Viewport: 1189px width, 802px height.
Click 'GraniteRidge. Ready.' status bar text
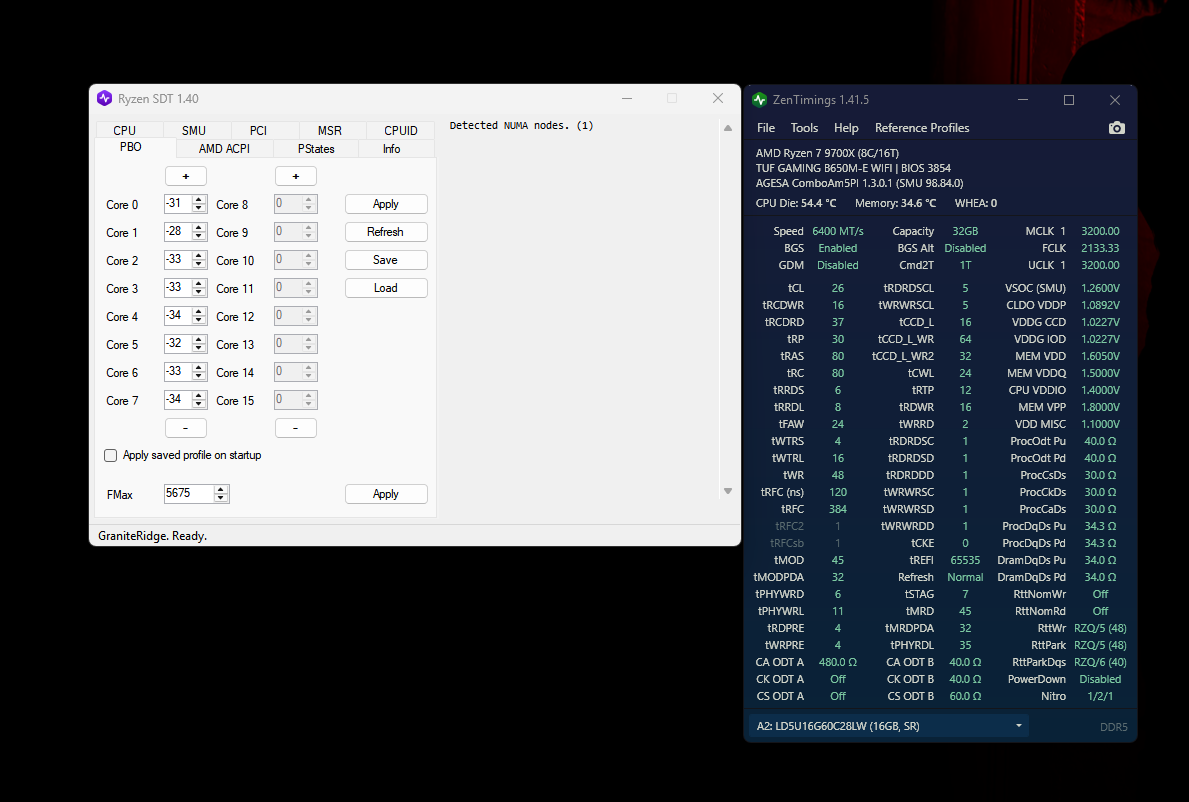152,536
